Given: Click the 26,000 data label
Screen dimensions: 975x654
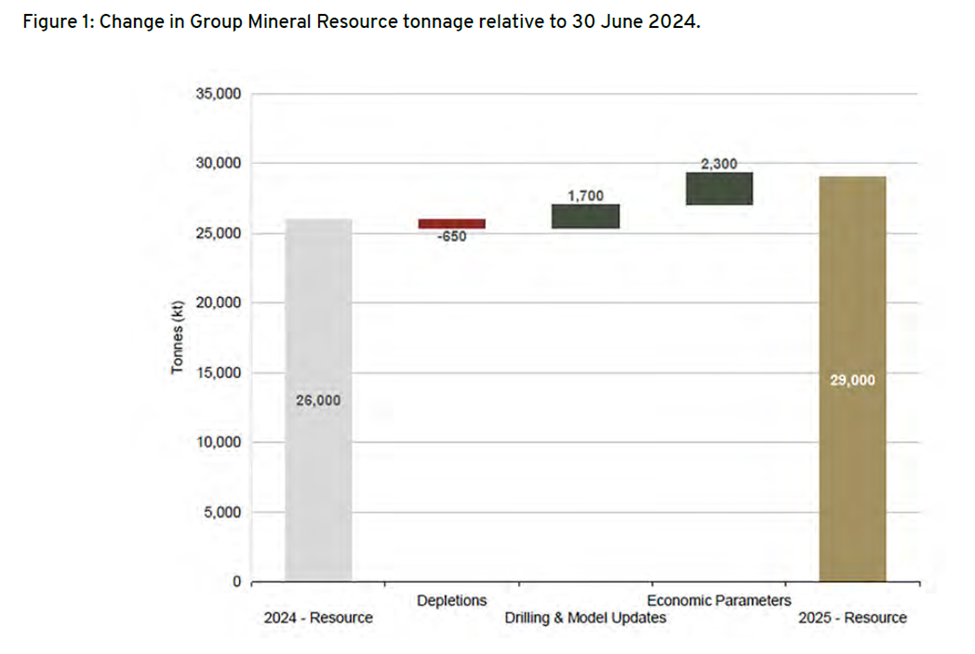Looking at the screenshot, I should click(318, 400).
